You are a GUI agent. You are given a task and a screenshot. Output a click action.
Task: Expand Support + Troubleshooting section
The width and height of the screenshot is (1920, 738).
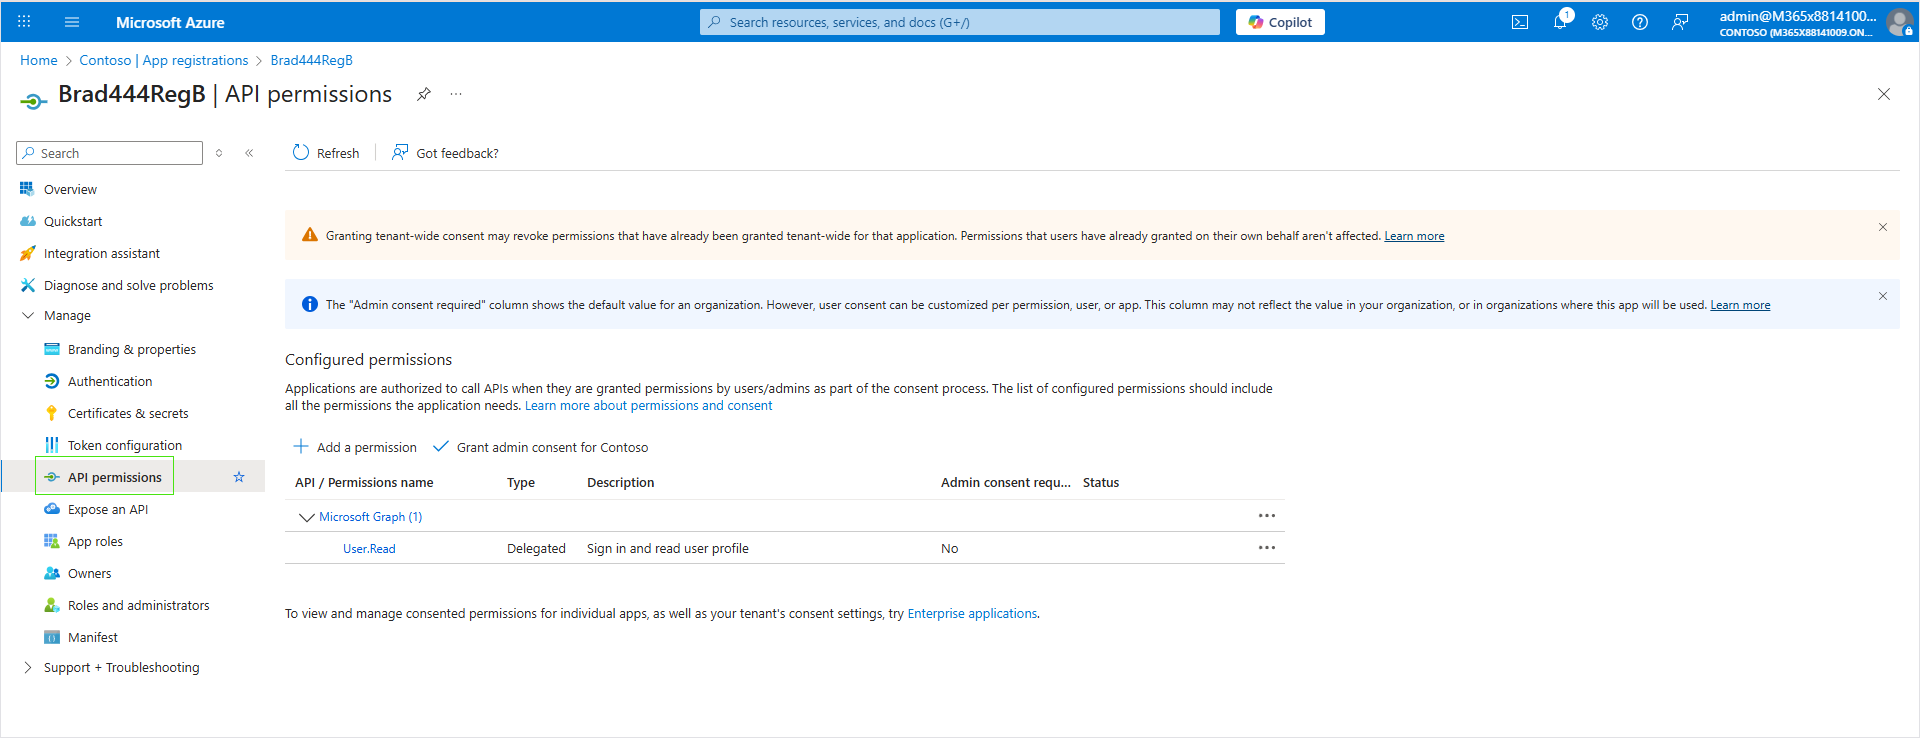tap(28, 667)
